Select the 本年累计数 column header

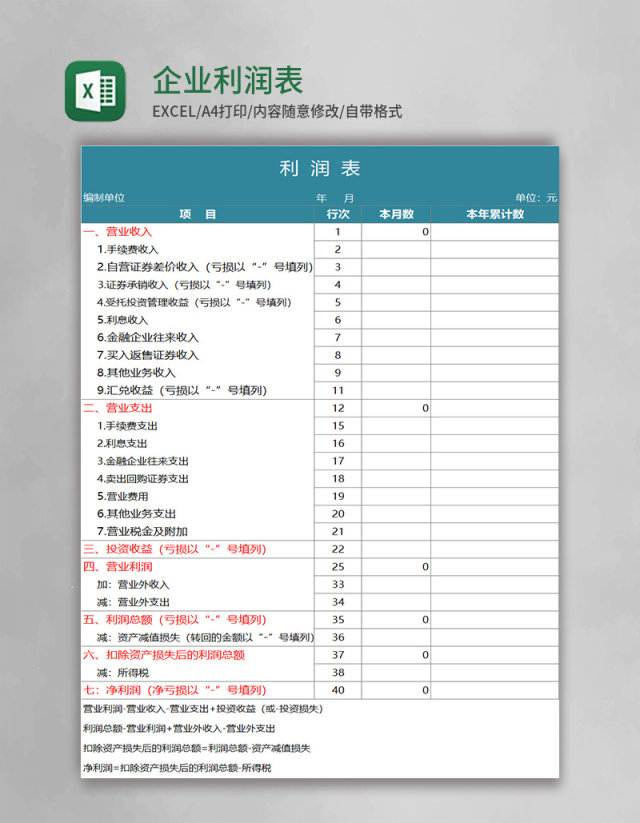pyautogui.click(x=495, y=214)
